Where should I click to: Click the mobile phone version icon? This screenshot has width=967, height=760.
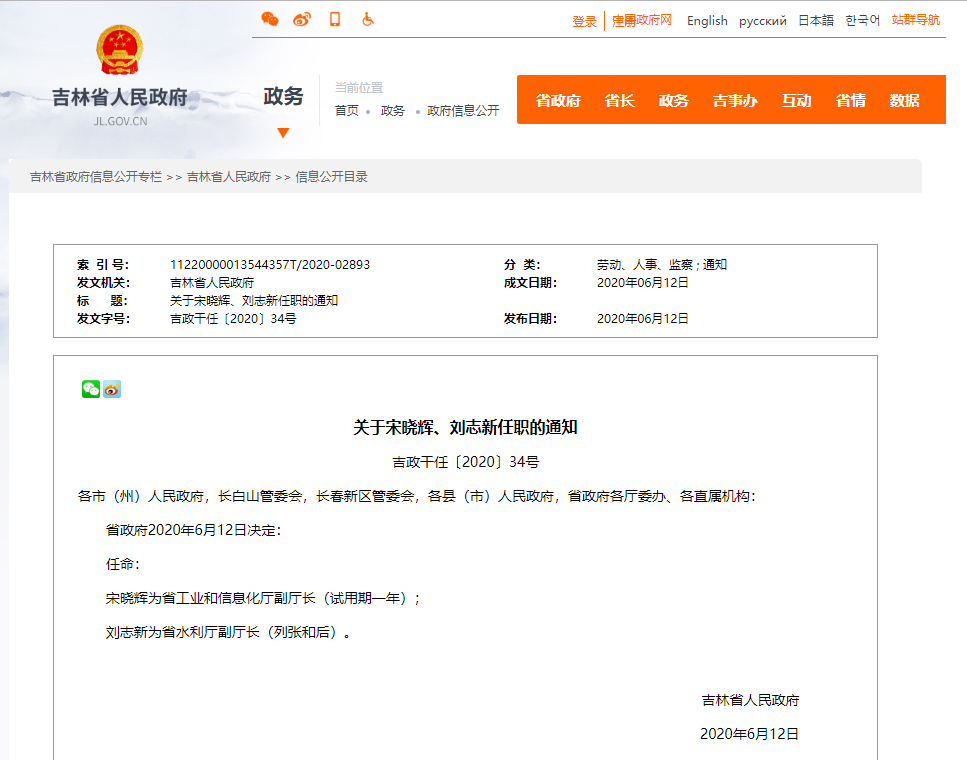click(335, 19)
